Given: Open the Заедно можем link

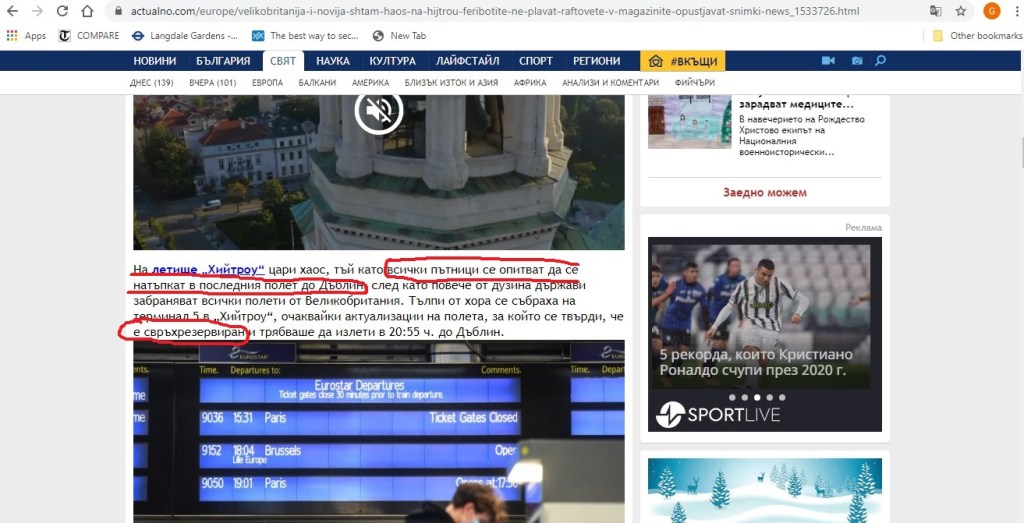Looking at the screenshot, I should coord(764,192).
